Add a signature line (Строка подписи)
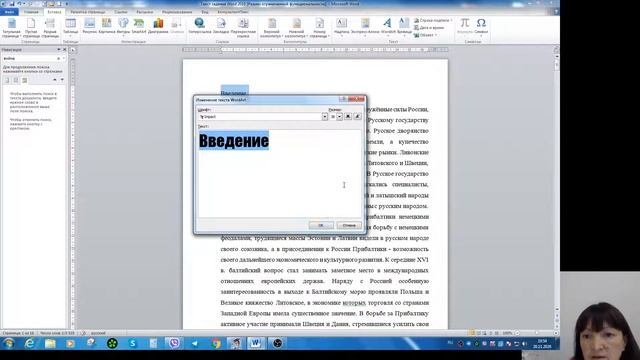The image size is (640, 360). [x=433, y=20]
